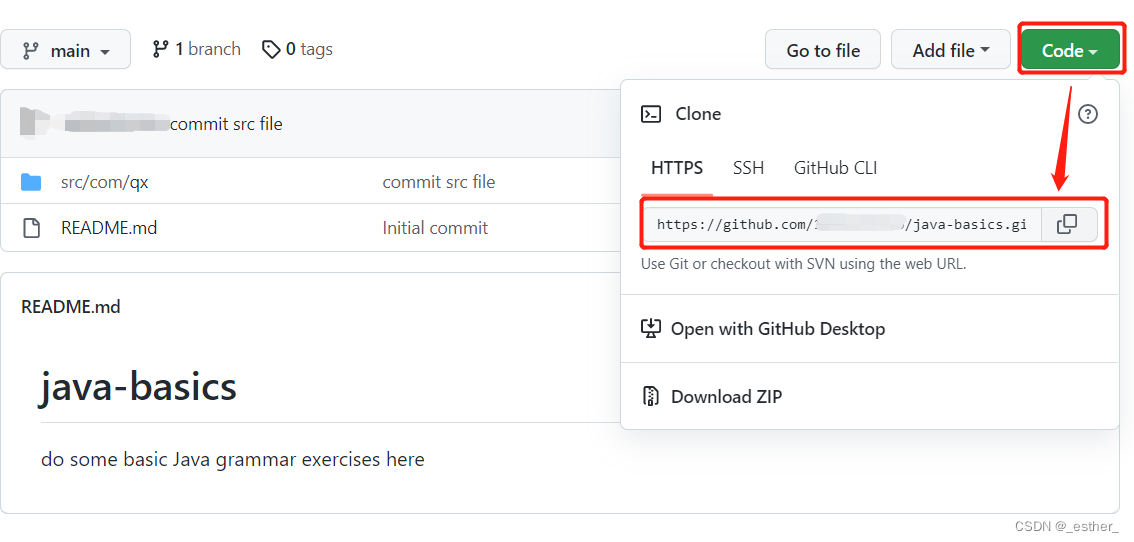Open the 1 branch link

click(x=197, y=49)
